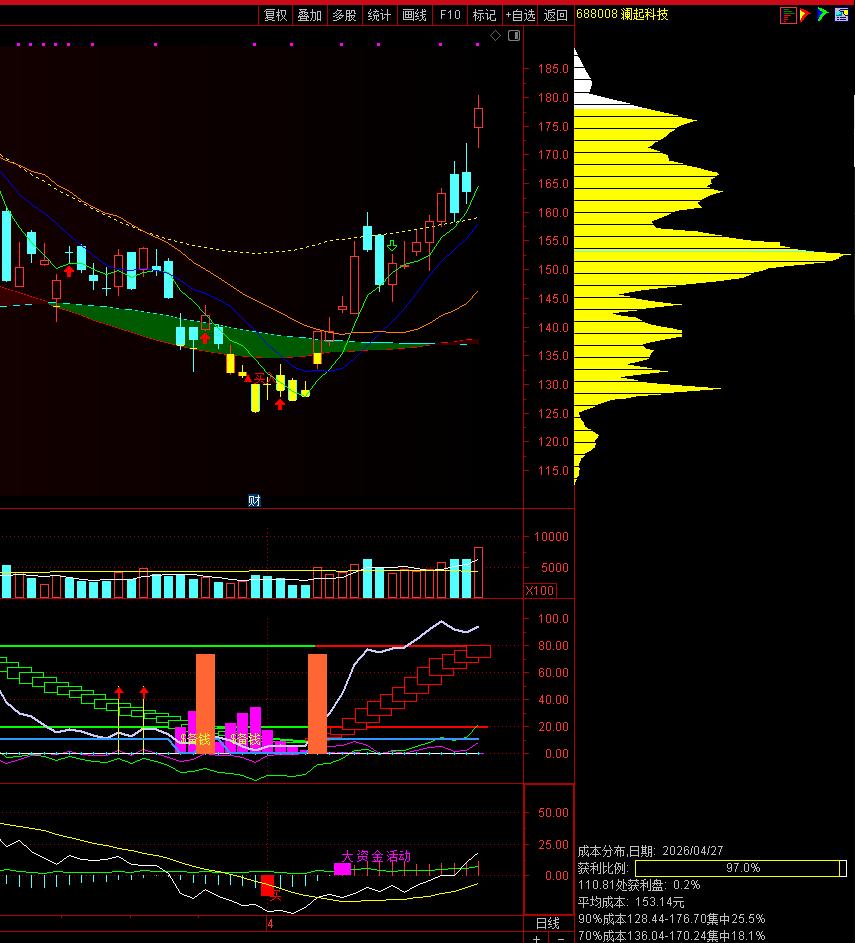Zoom out with the − button below 日线
The width and height of the screenshot is (855, 943).
(560, 939)
